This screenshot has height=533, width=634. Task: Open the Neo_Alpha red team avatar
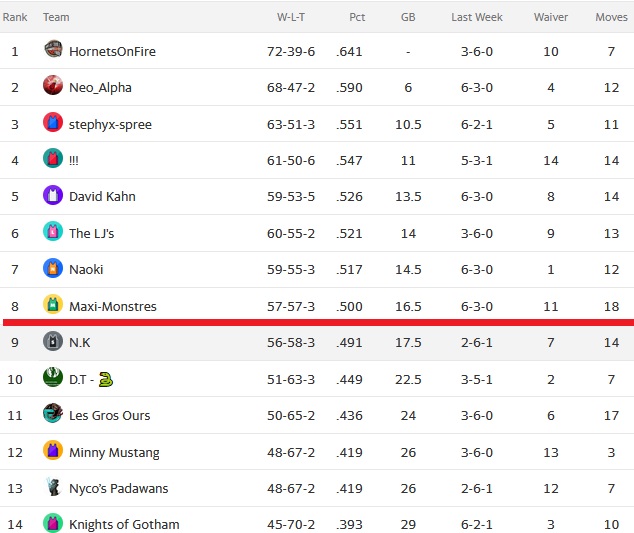(x=53, y=85)
